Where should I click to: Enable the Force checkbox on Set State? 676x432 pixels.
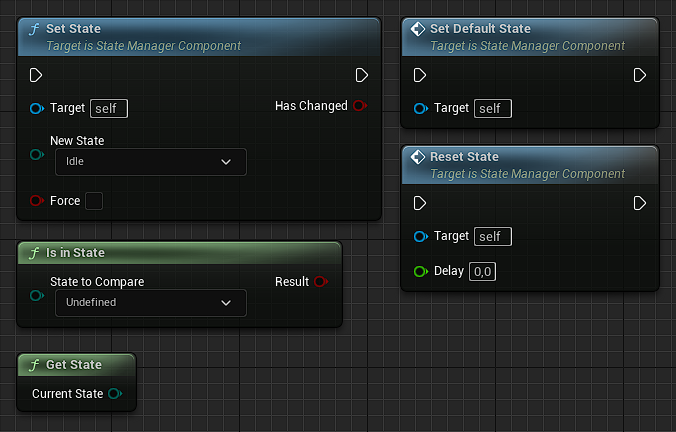tap(94, 201)
